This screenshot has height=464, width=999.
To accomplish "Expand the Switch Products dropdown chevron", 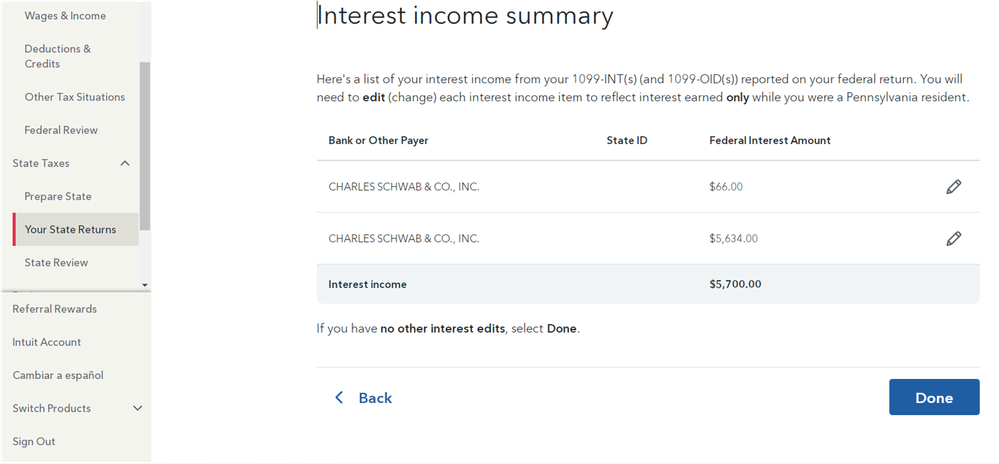I will [x=137, y=408].
